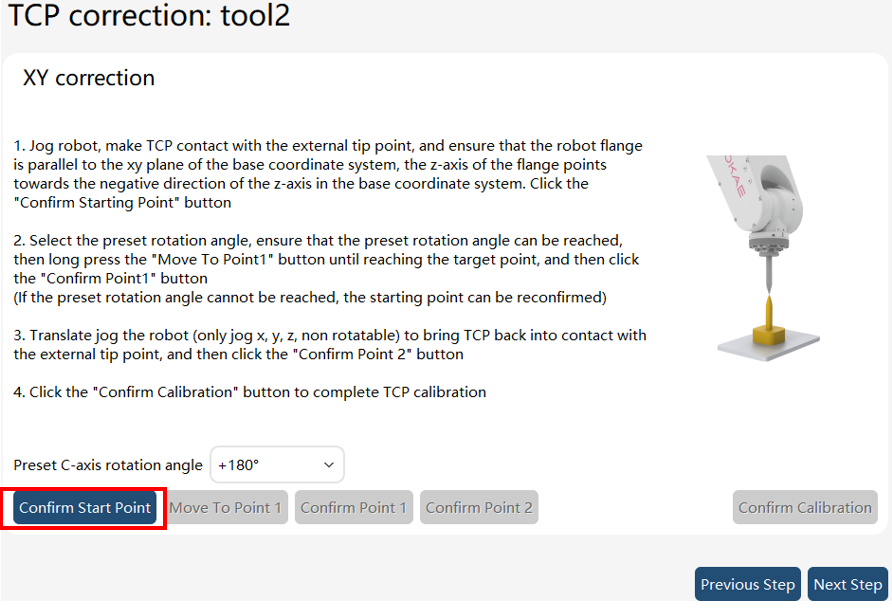Image resolution: width=892 pixels, height=608 pixels.
Task: Select the 'TCP correction: tool2' title
Action: tap(149, 15)
